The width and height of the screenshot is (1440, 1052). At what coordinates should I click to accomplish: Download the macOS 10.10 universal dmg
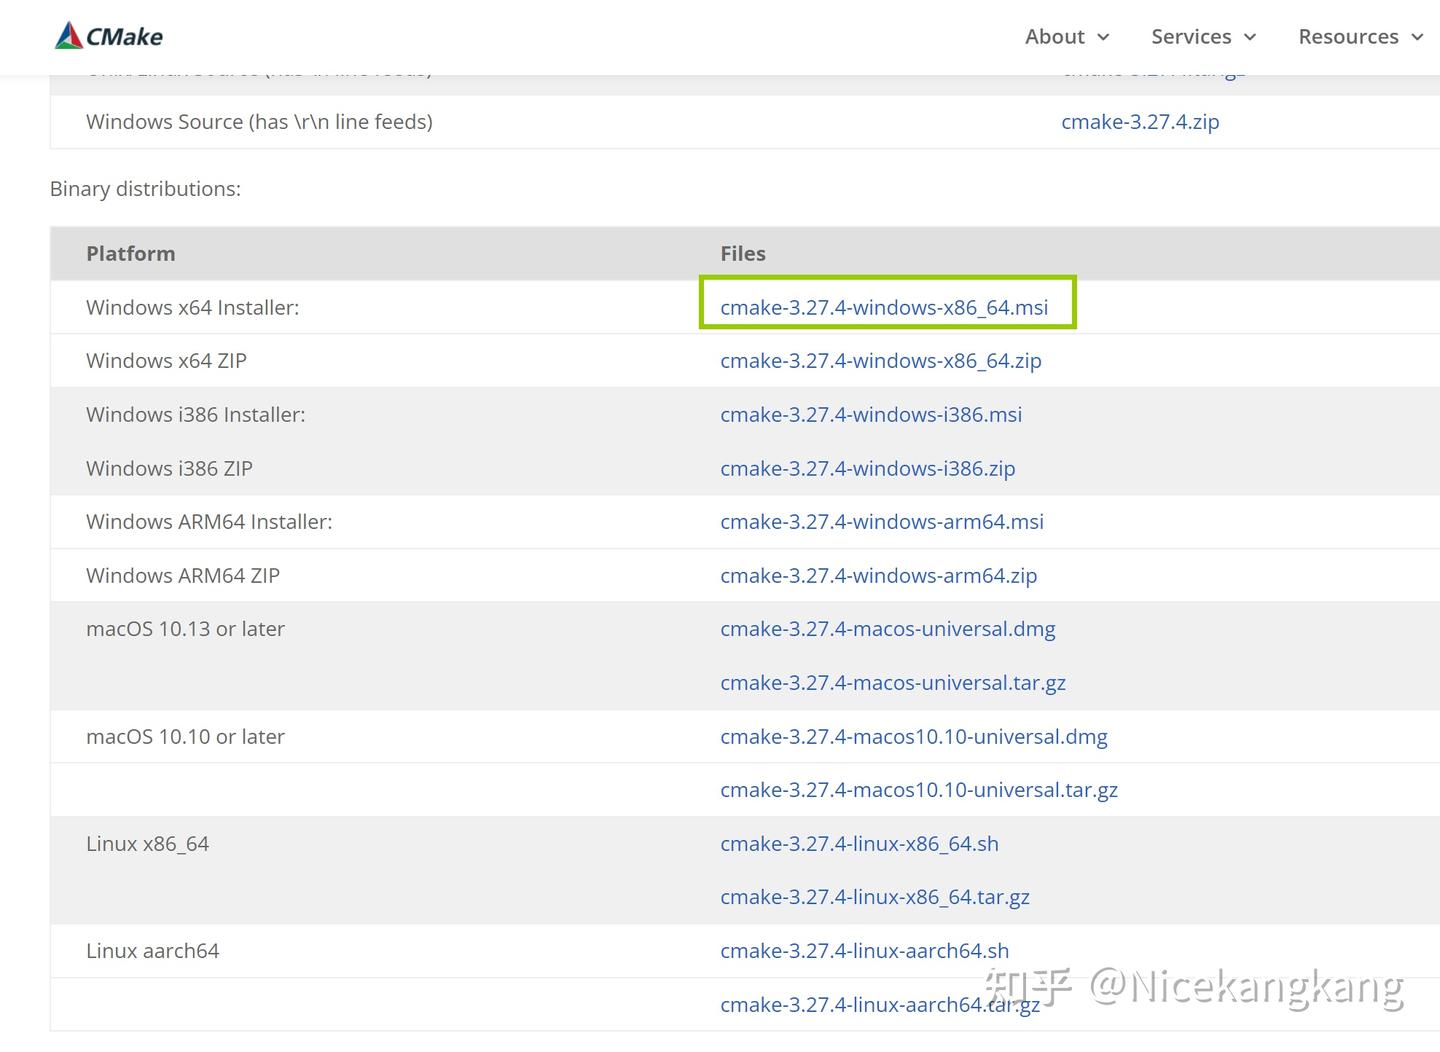pyautogui.click(x=913, y=736)
